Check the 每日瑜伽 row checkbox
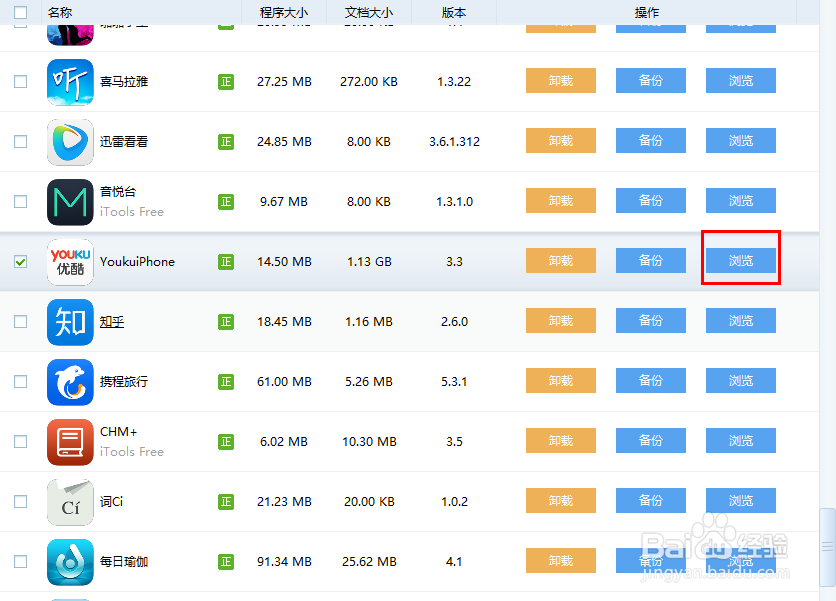836x601 pixels. 20,562
